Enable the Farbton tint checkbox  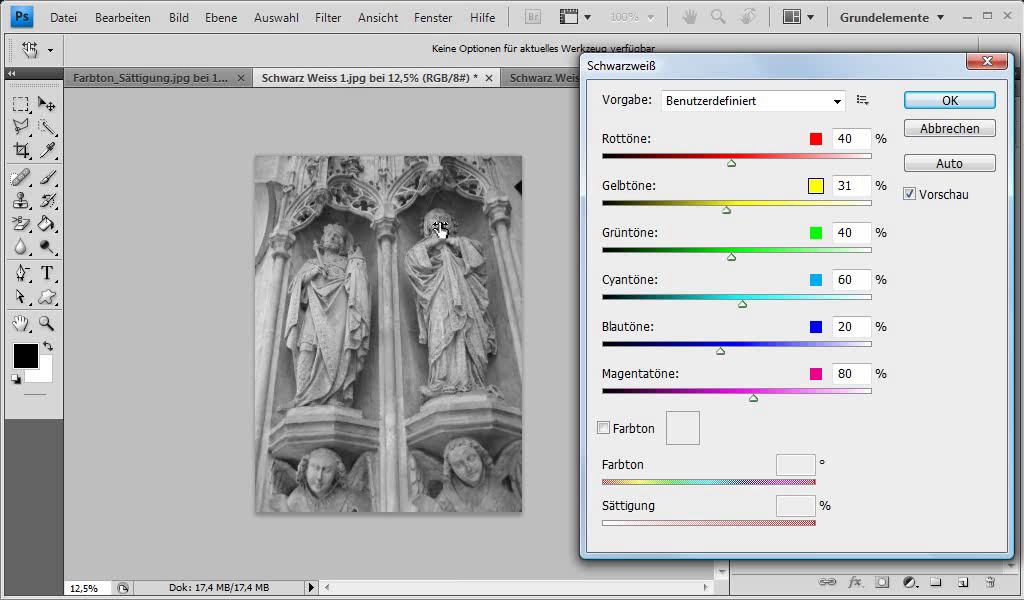tap(603, 428)
